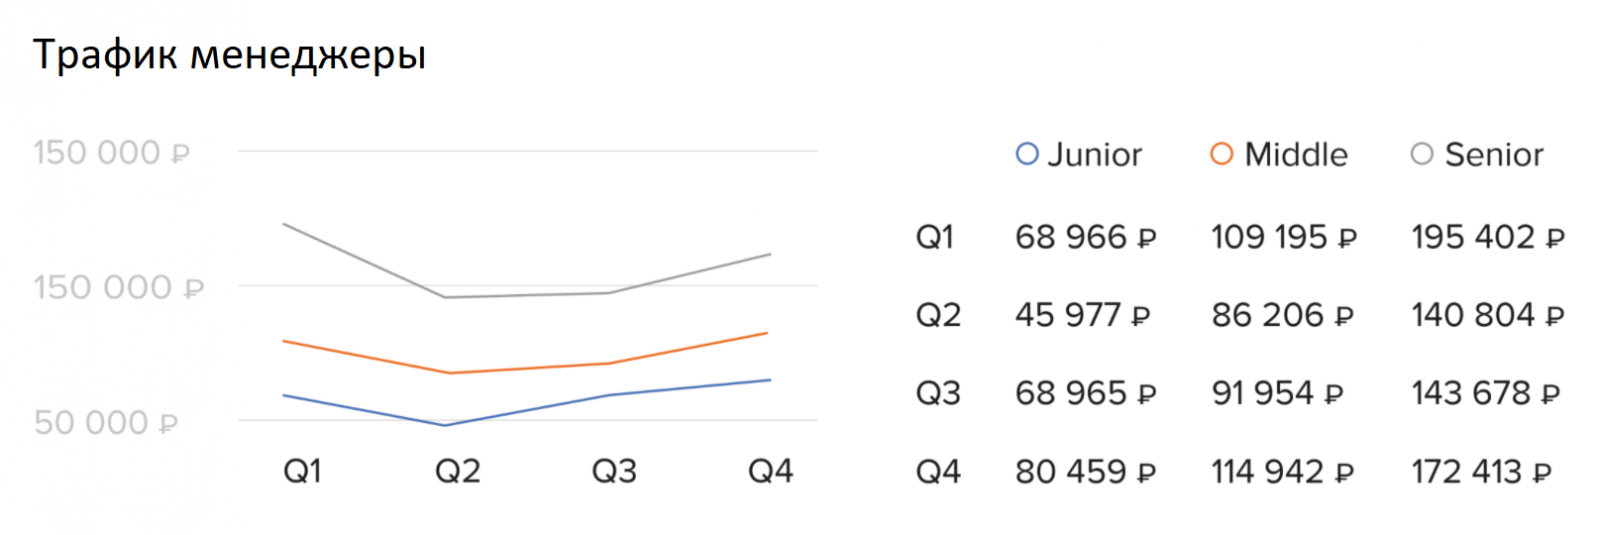
Task: Select the Q1 label on chart x-axis
Action: (x=302, y=470)
